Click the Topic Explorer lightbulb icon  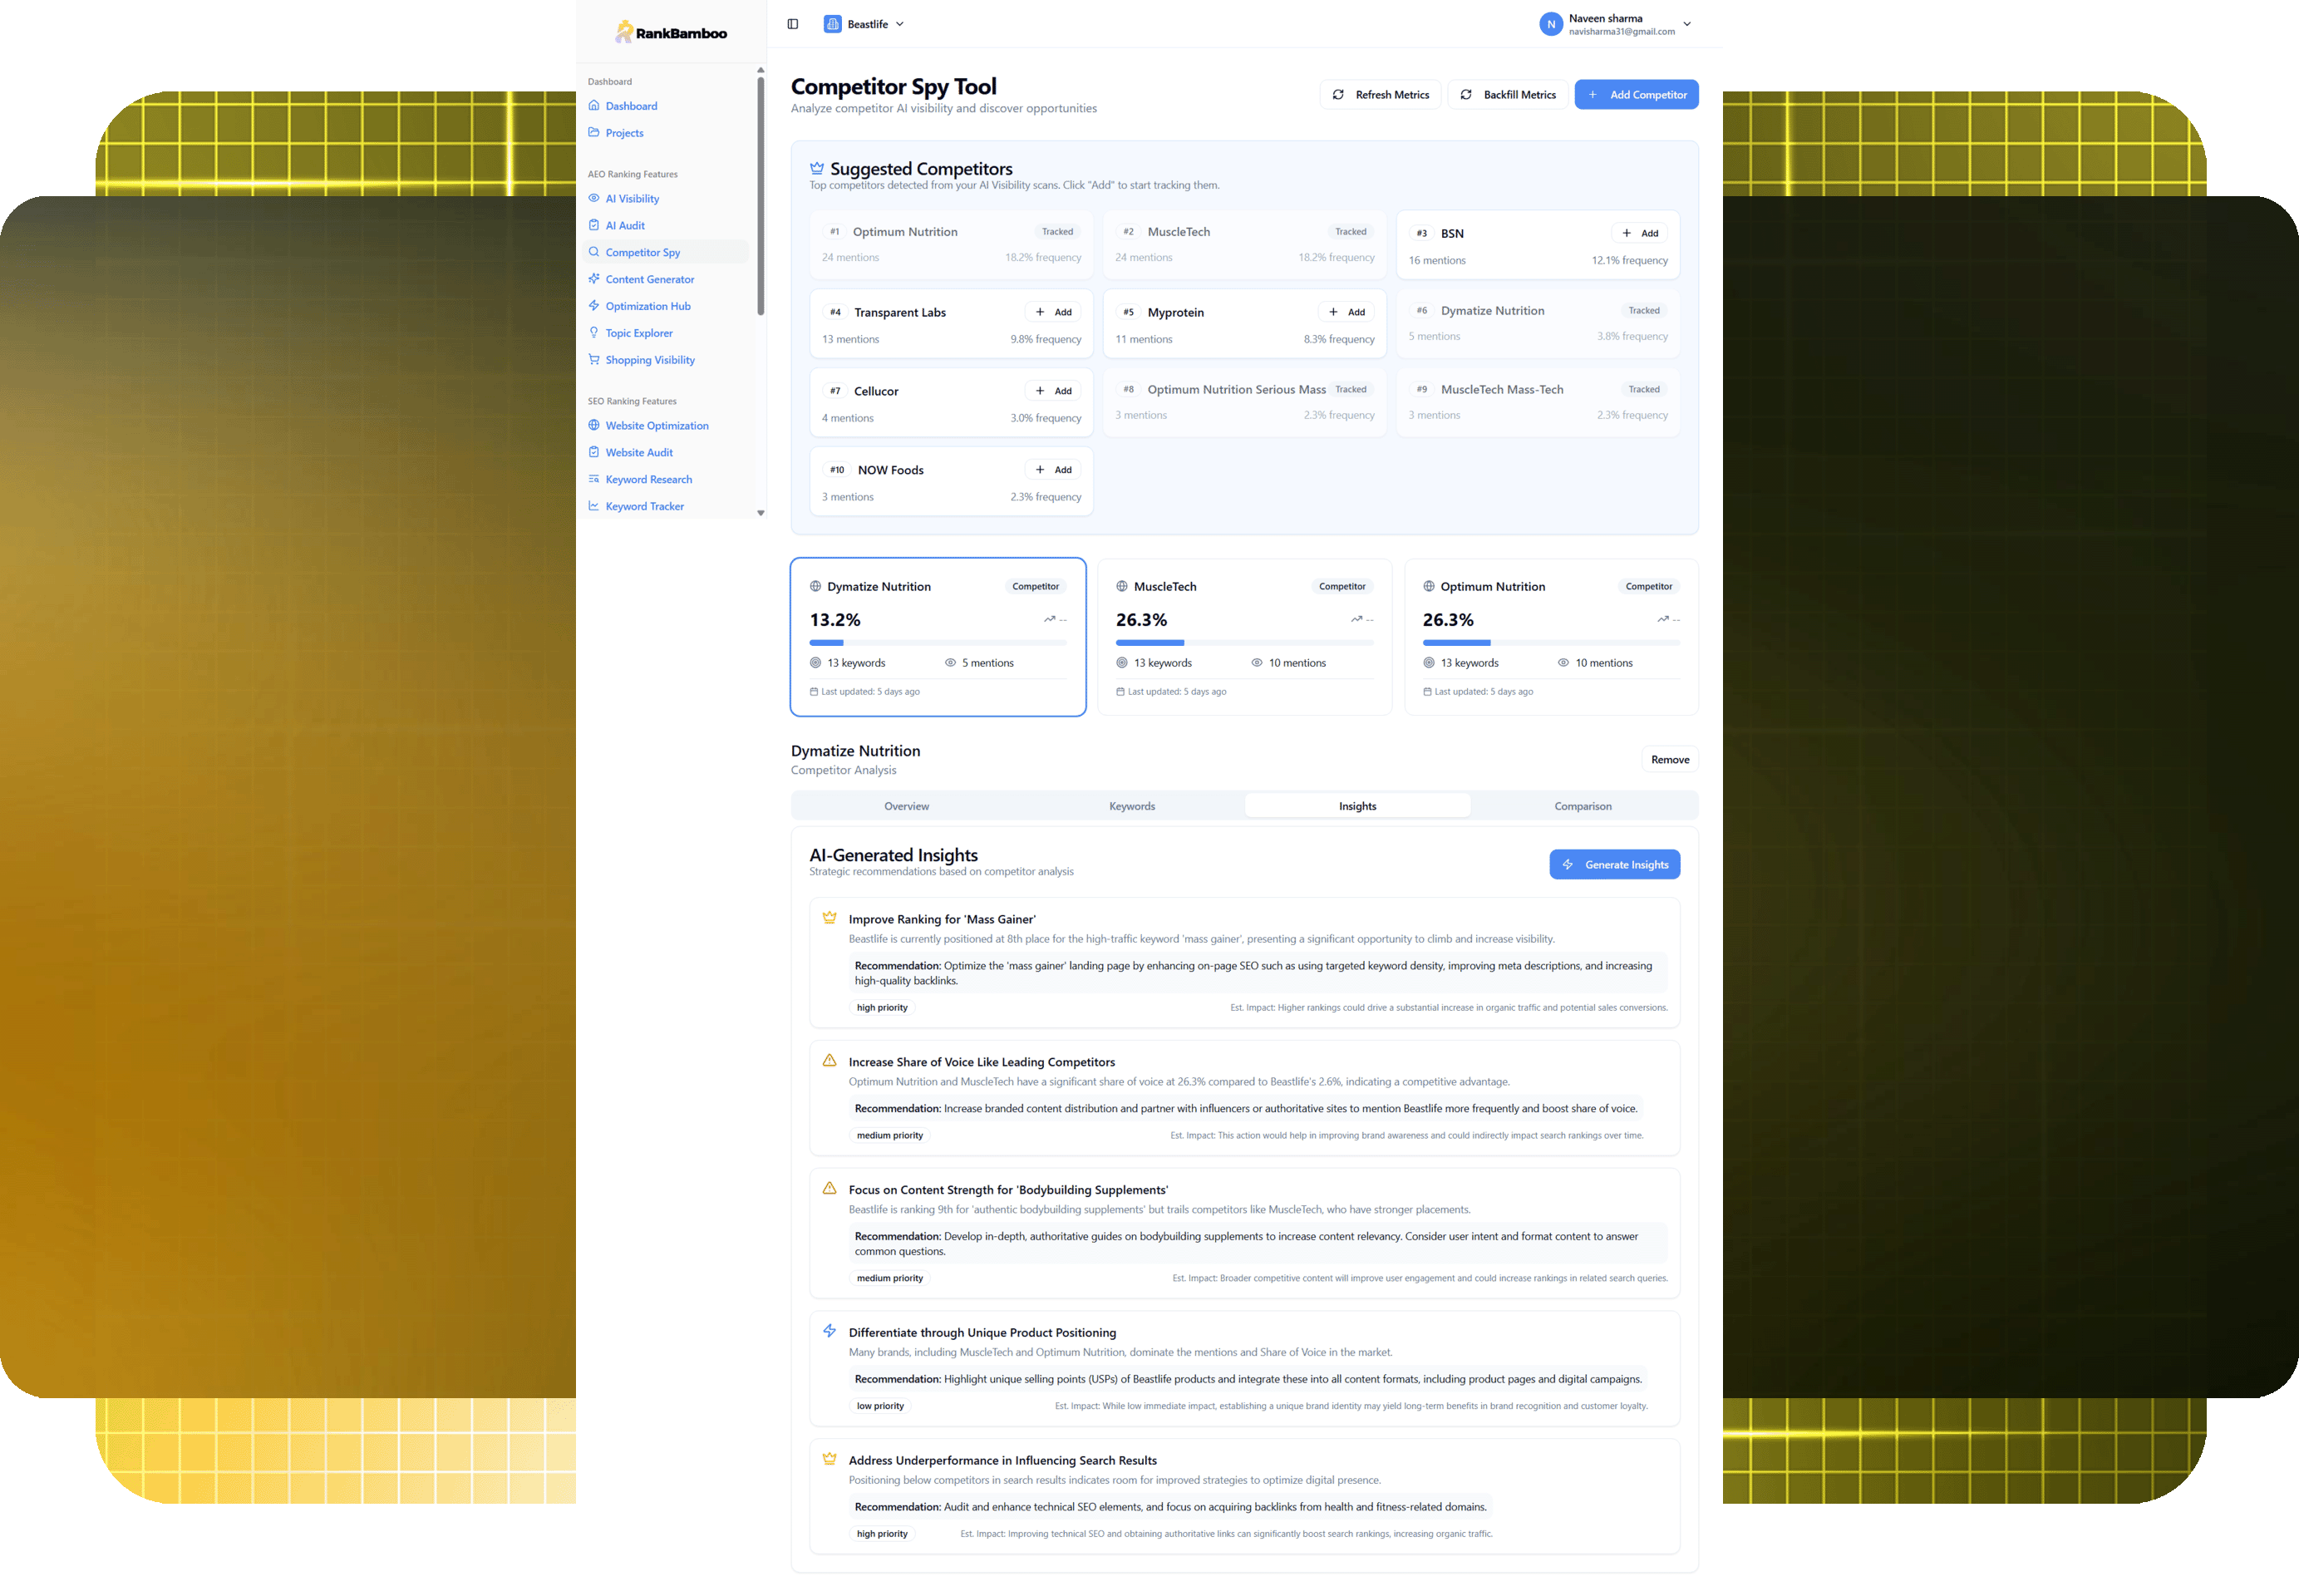tap(594, 333)
